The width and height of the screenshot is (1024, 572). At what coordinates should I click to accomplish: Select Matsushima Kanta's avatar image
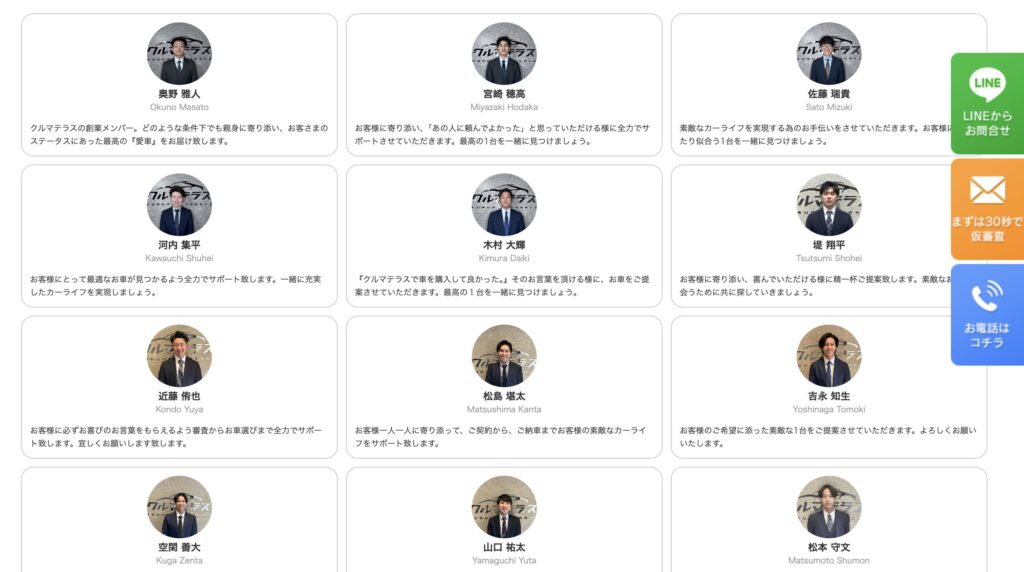pos(504,356)
